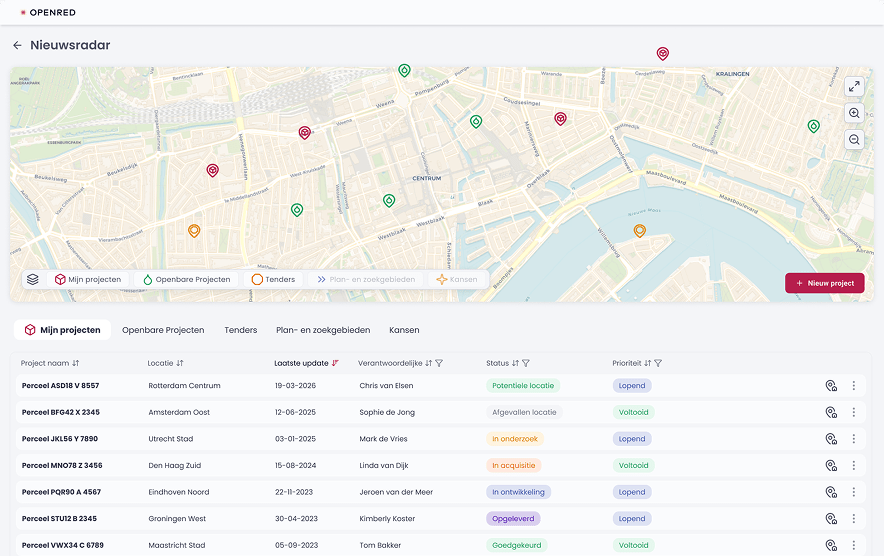The image size is (884, 556).
Task: Click the orange tender pin near Willemsbrug
Action: (x=639, y=230)
